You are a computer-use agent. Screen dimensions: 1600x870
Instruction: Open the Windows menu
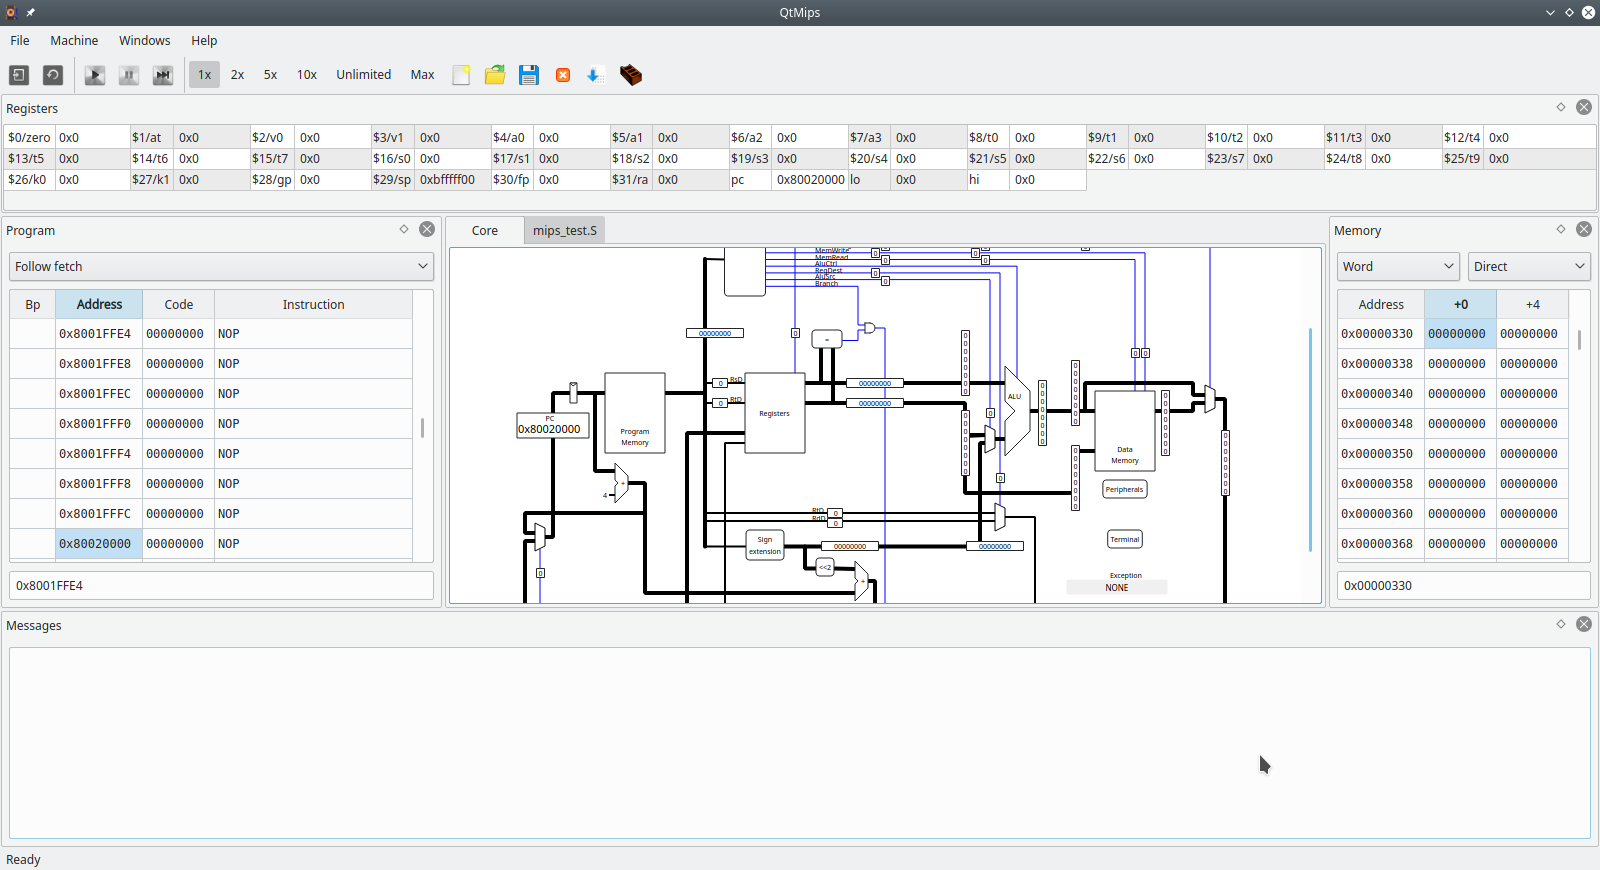coord(144,41)
